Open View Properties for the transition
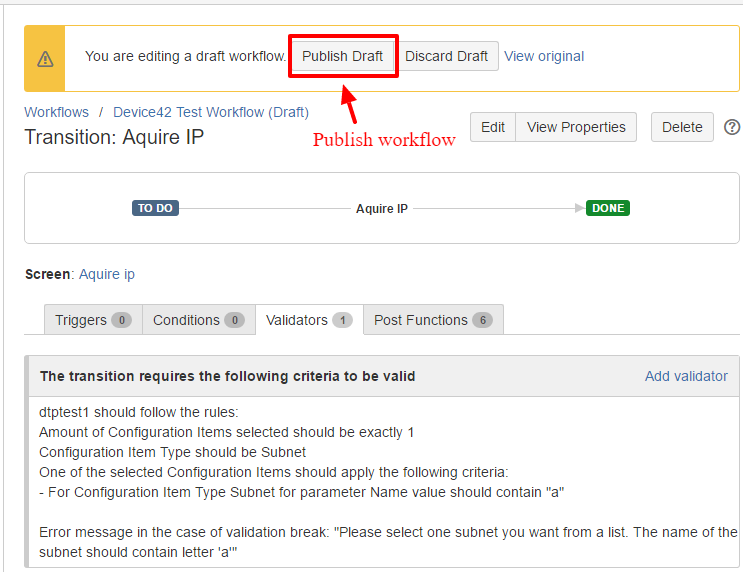This screenshot has width=743, height=572. point(576,127)
